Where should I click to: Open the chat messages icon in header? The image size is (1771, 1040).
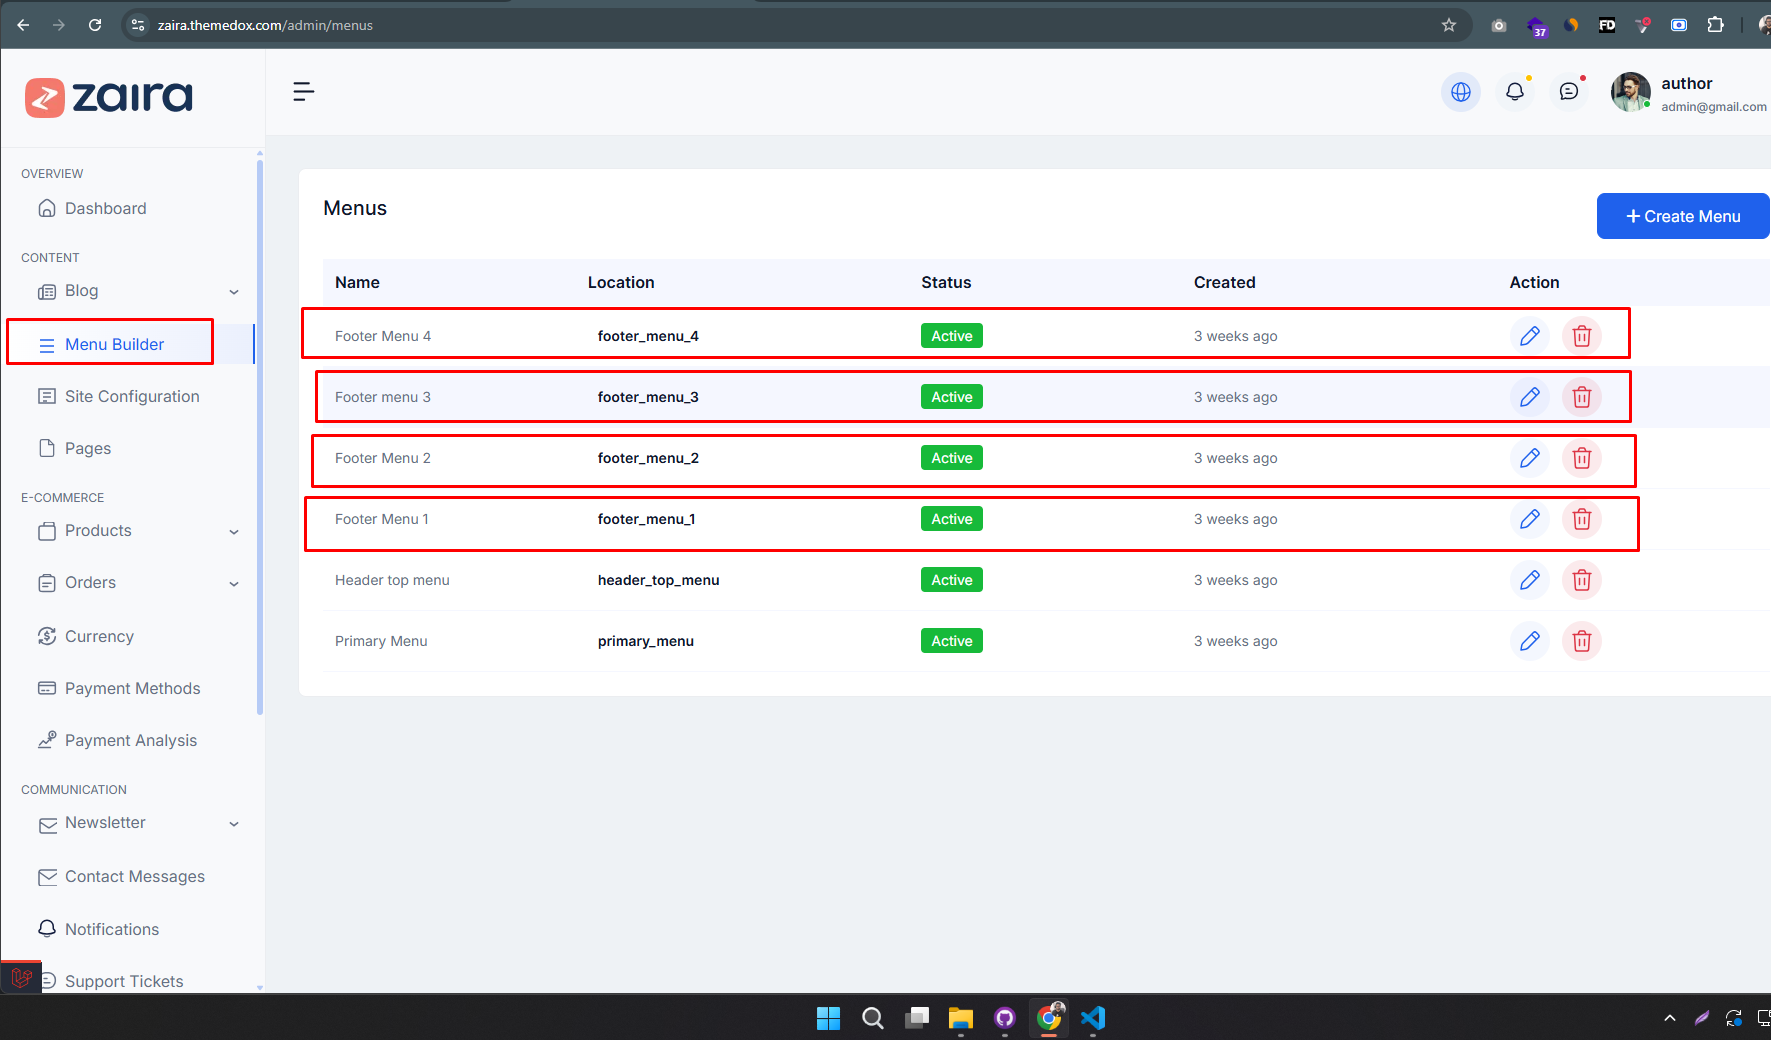tap(1568, 92)
